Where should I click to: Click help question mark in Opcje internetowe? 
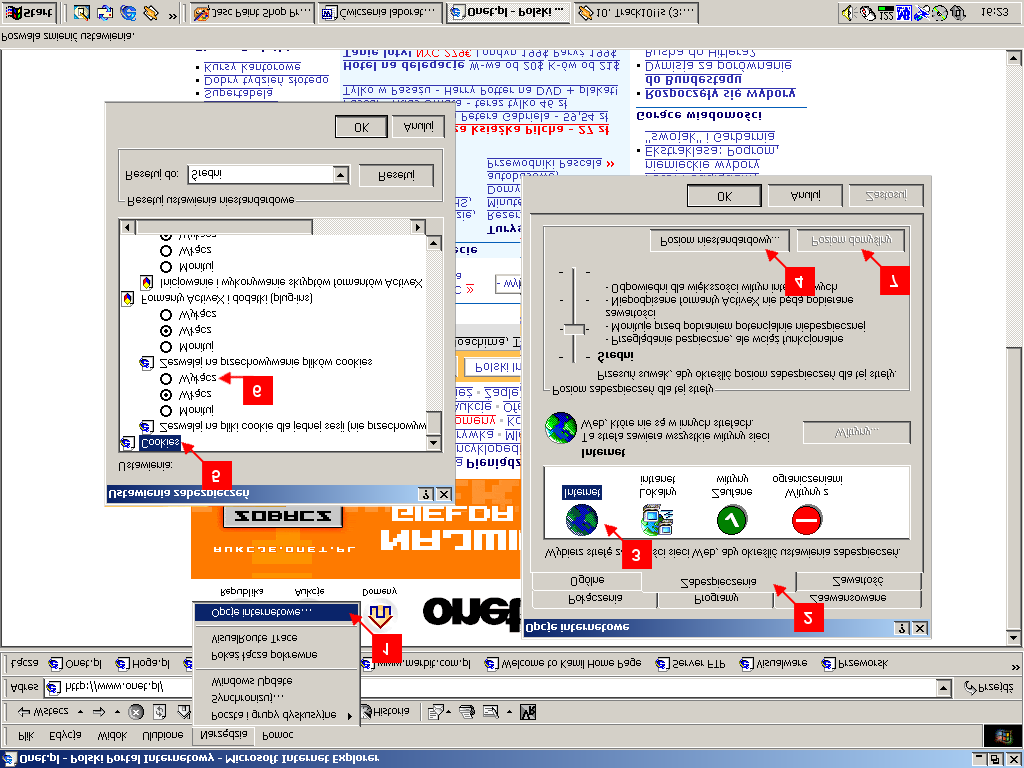902,628
